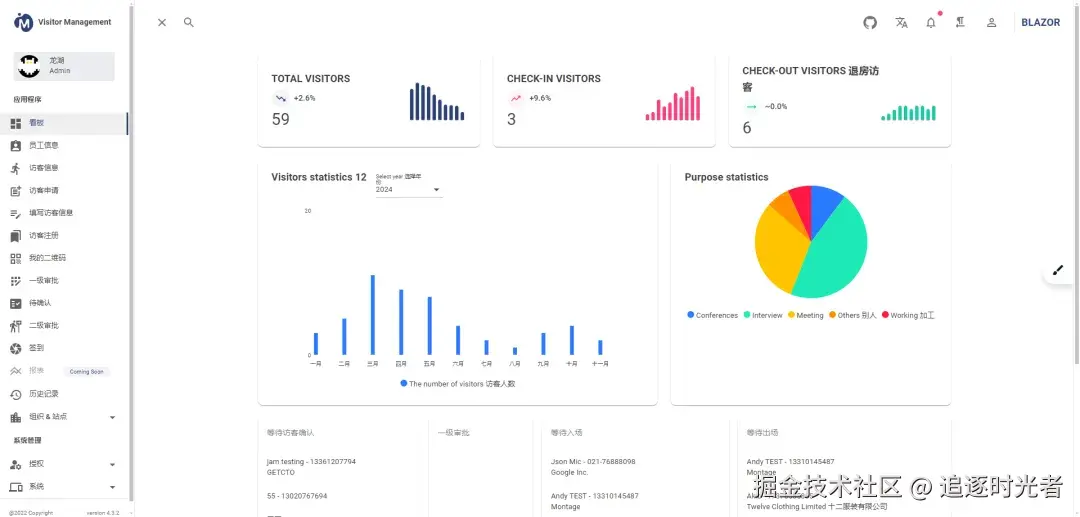
Task: Toggle Interview legend in Purpose statistics
Action: pyautogui.click(x=762, y=315)
